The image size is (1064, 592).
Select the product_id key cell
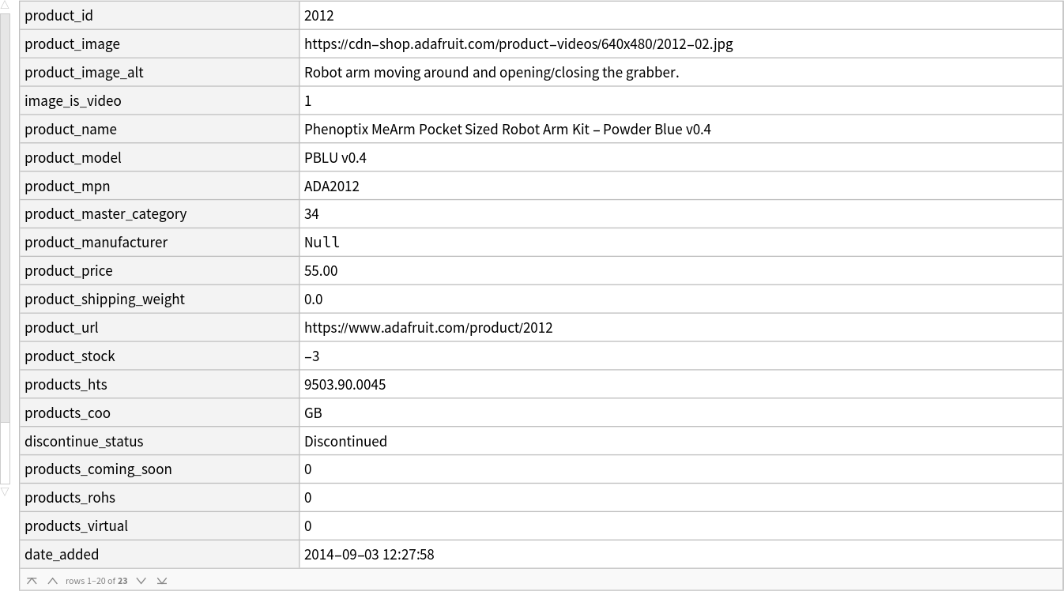tap(59, 16)
